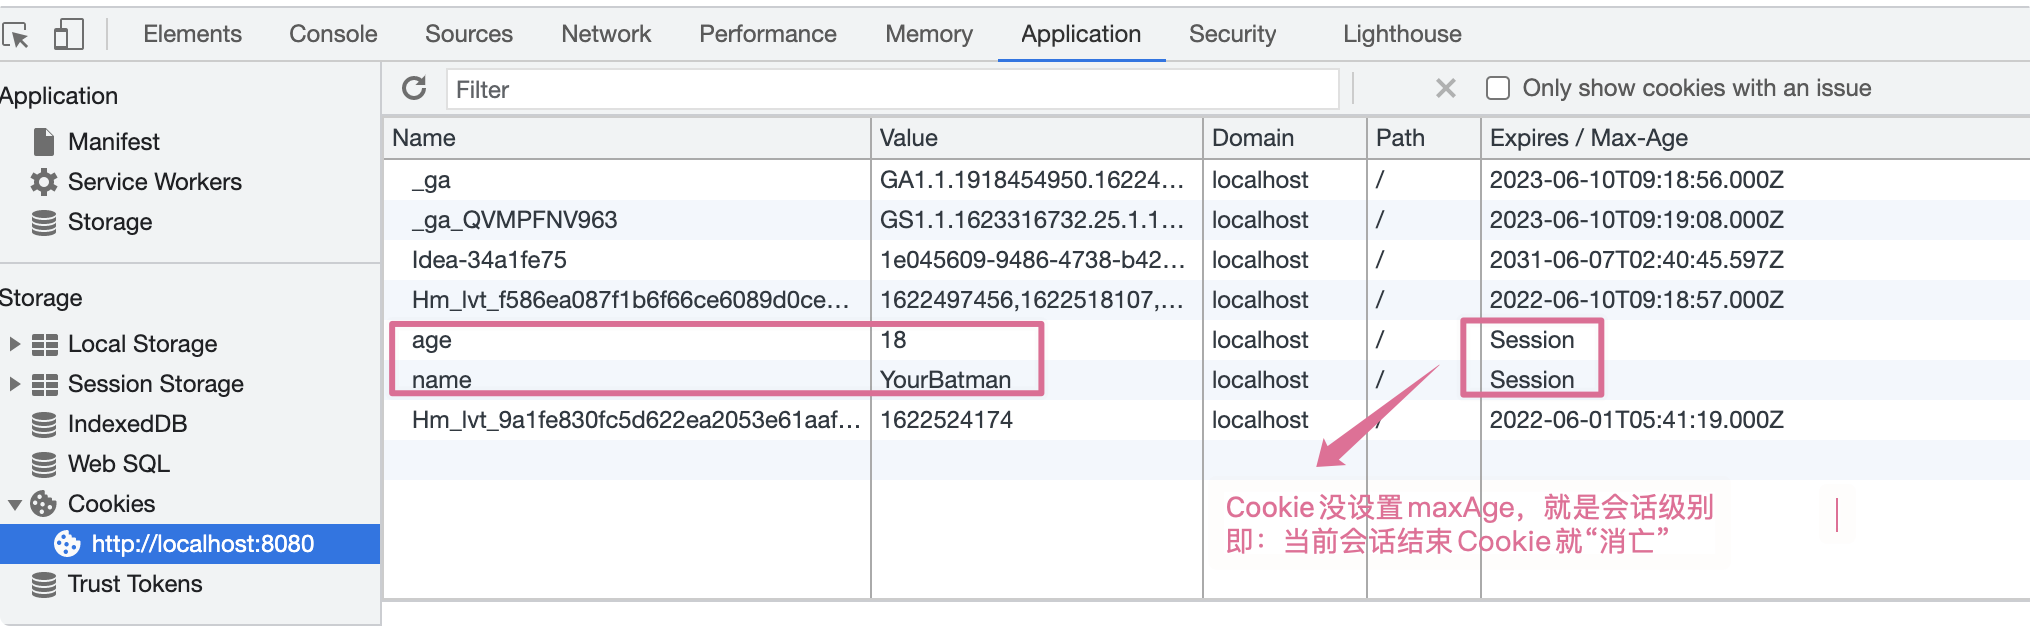The height and width of the screenshot is (626, 2030).
Task: Select http://localhost:8080 cookie origin
Action: pos(202,544)
